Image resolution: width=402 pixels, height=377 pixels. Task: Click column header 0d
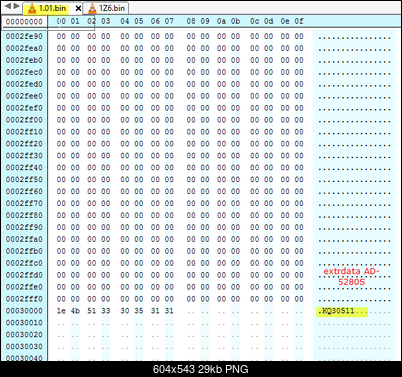(268, 21)
